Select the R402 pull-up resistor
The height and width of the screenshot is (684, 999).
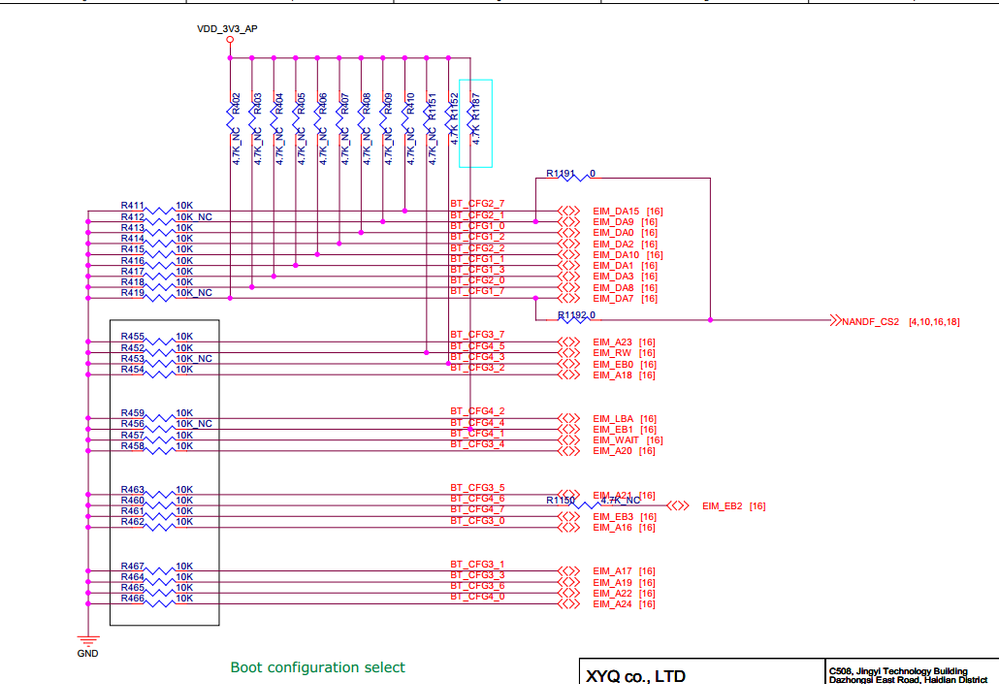(231, 119)
